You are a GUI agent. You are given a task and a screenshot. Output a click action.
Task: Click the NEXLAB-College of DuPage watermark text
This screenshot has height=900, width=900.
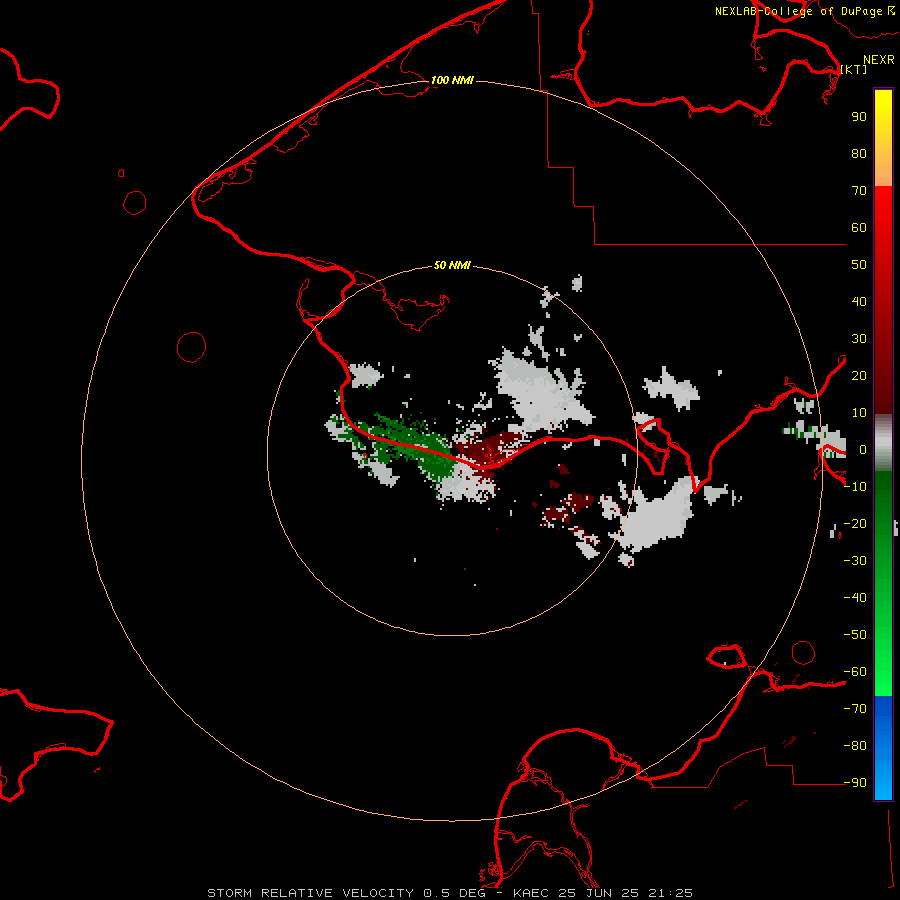[x=798, y=11]
